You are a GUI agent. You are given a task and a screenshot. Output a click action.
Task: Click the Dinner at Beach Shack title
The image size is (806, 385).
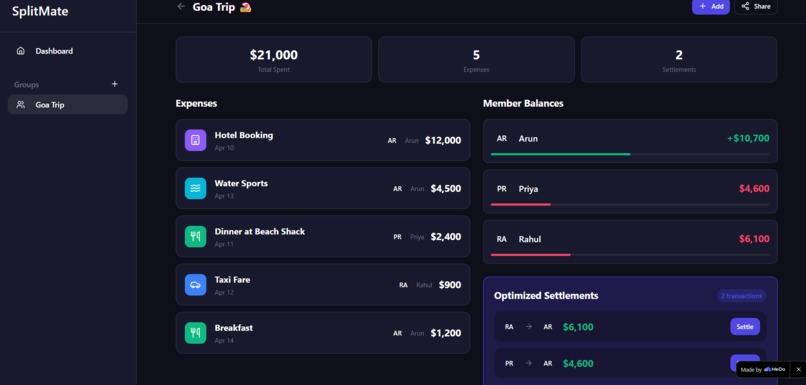pyautogui.click(x=260, y=232)
